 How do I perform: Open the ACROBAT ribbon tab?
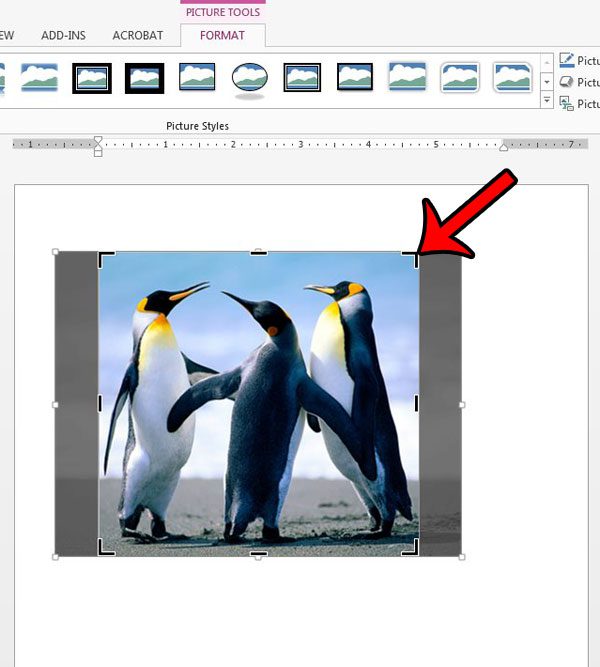pyautogui.click(x=137, y=35)
